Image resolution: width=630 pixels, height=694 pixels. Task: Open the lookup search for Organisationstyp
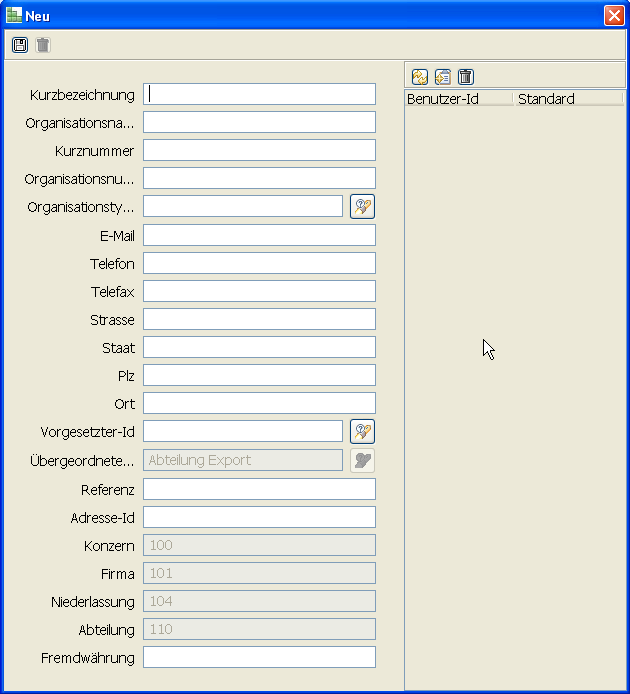[362, 207]
